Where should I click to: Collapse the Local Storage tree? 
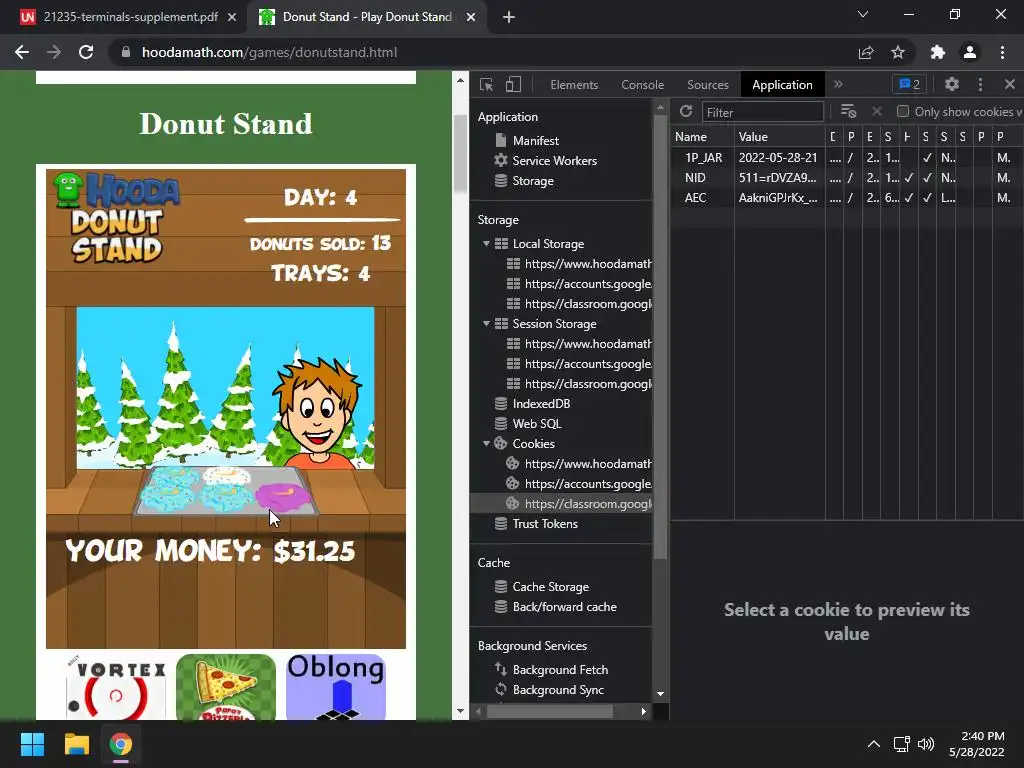486,244
